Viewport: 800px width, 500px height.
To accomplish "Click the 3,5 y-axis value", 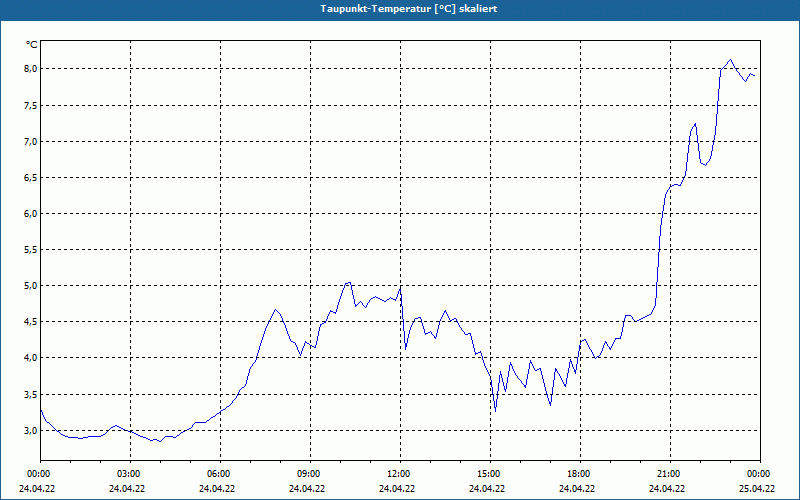I will click(x=31, y=394).
